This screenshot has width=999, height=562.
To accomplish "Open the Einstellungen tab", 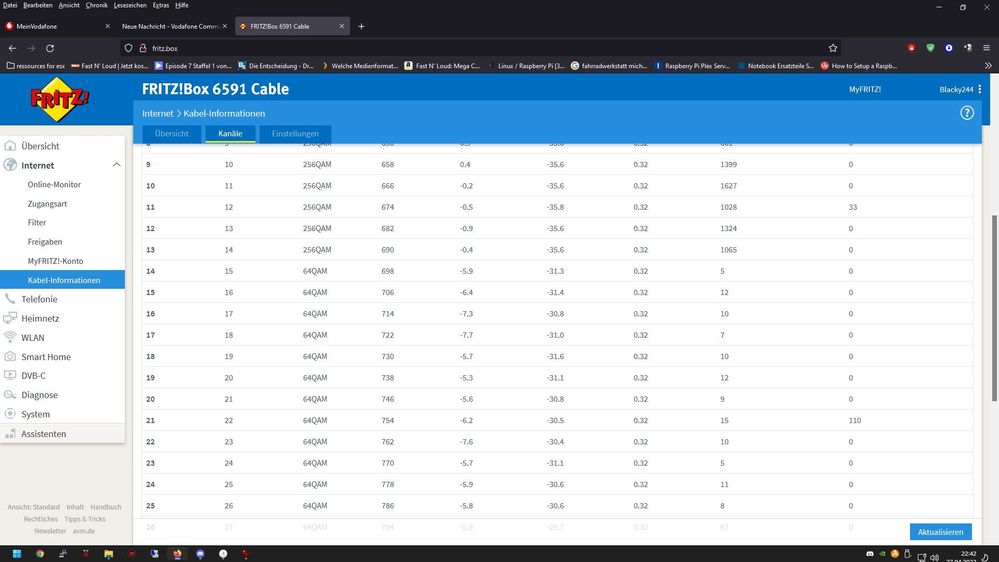I will click(x=295, y=134).
